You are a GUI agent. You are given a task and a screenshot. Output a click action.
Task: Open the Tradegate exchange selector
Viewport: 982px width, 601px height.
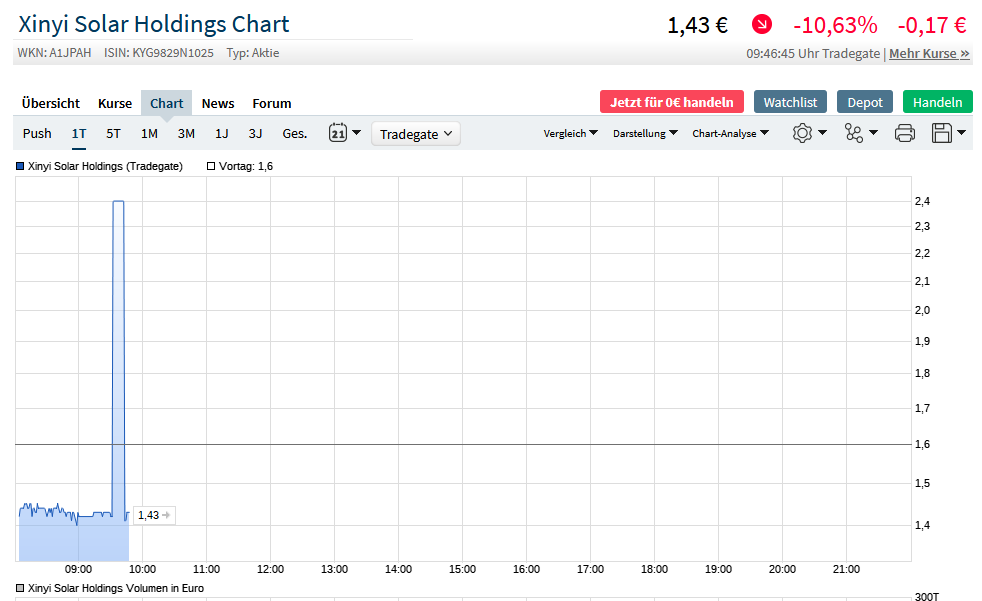pyautogui.click(x=415, y=132)
